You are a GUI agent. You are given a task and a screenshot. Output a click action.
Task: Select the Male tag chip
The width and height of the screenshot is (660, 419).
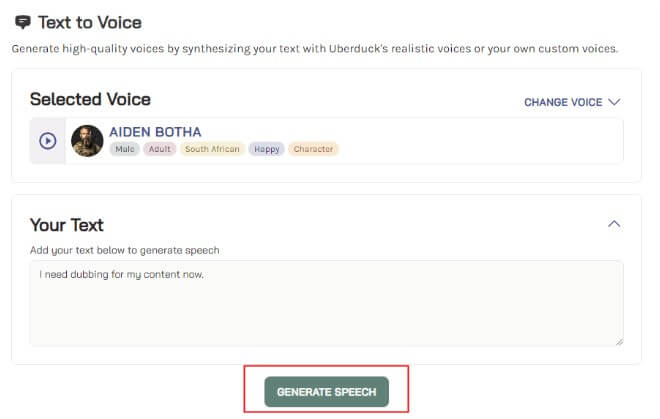click(125, 149)
